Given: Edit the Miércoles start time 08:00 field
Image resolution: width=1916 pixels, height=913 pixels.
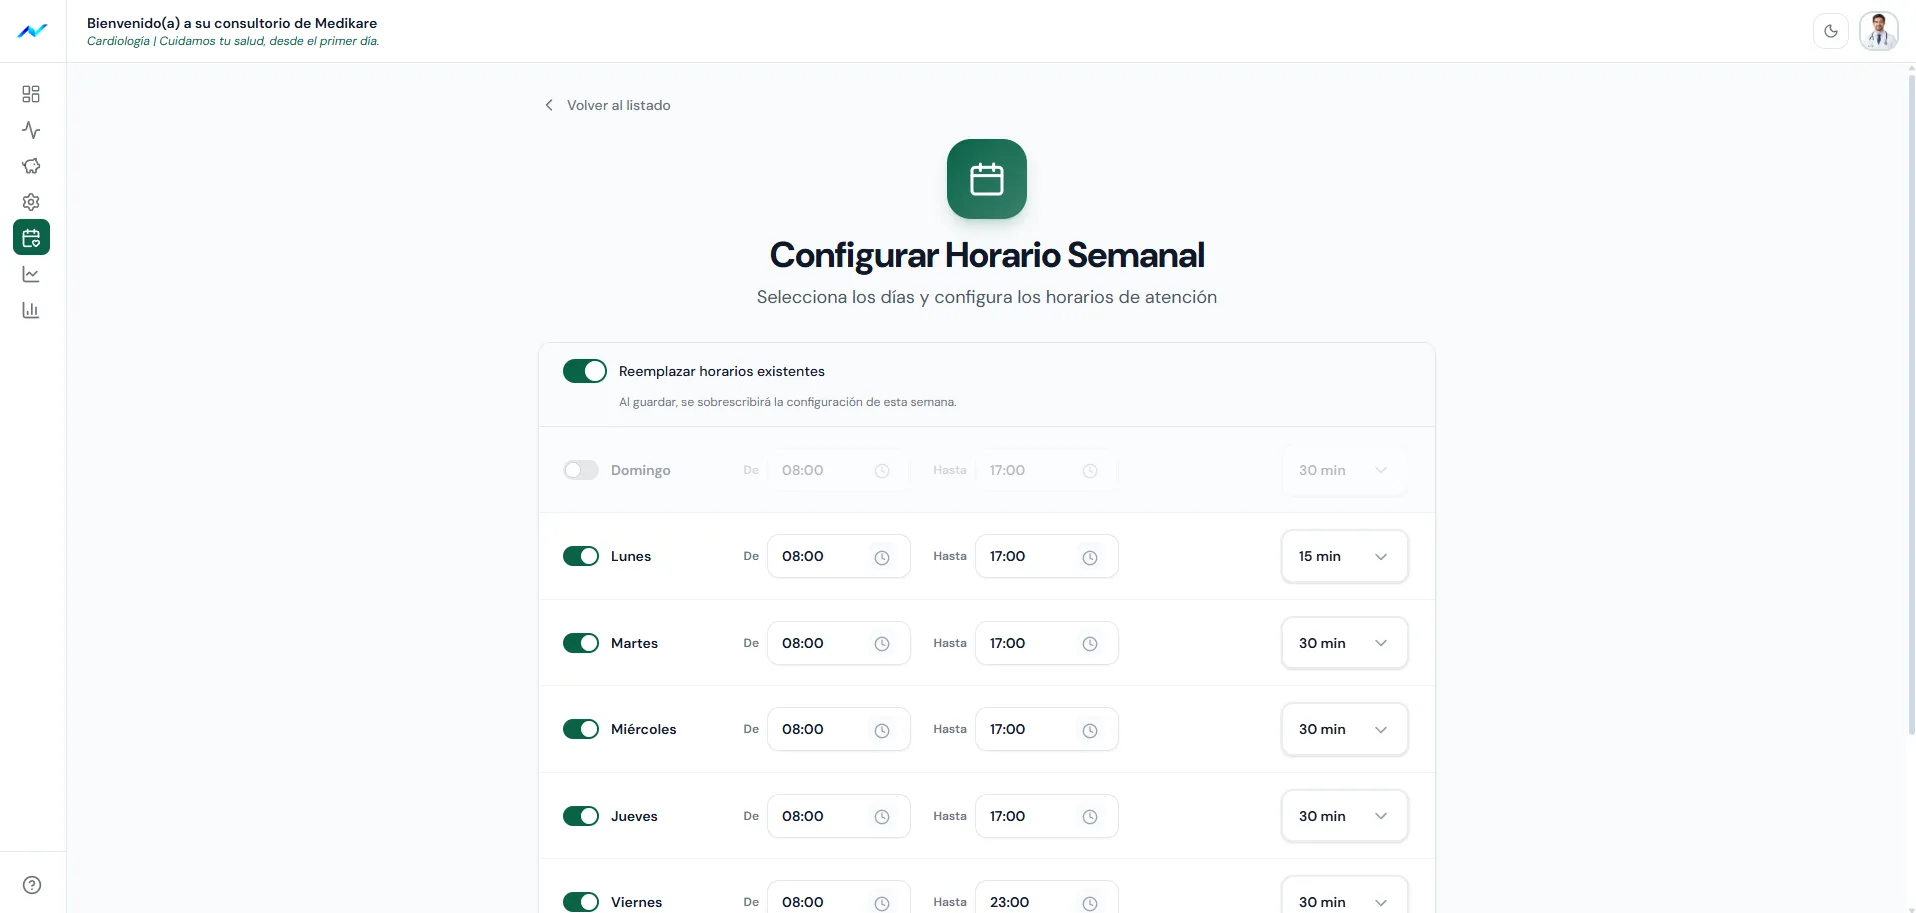Looking at the screenshot, I should pos(838,729).
